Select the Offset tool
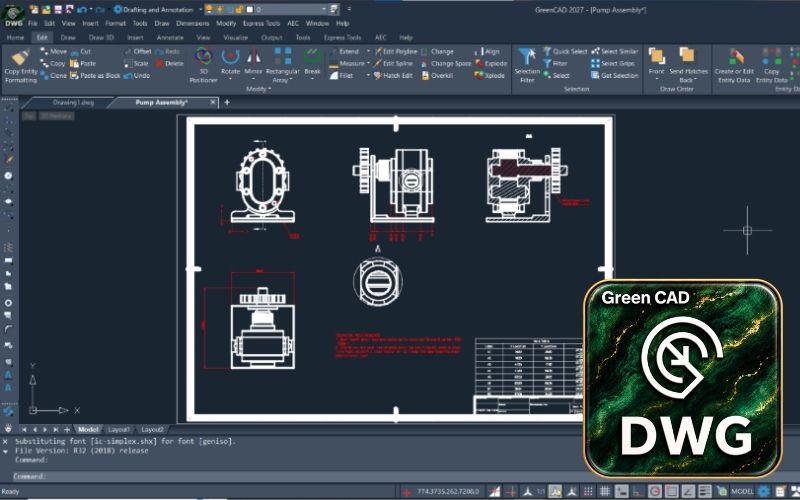 coord(138,51)
